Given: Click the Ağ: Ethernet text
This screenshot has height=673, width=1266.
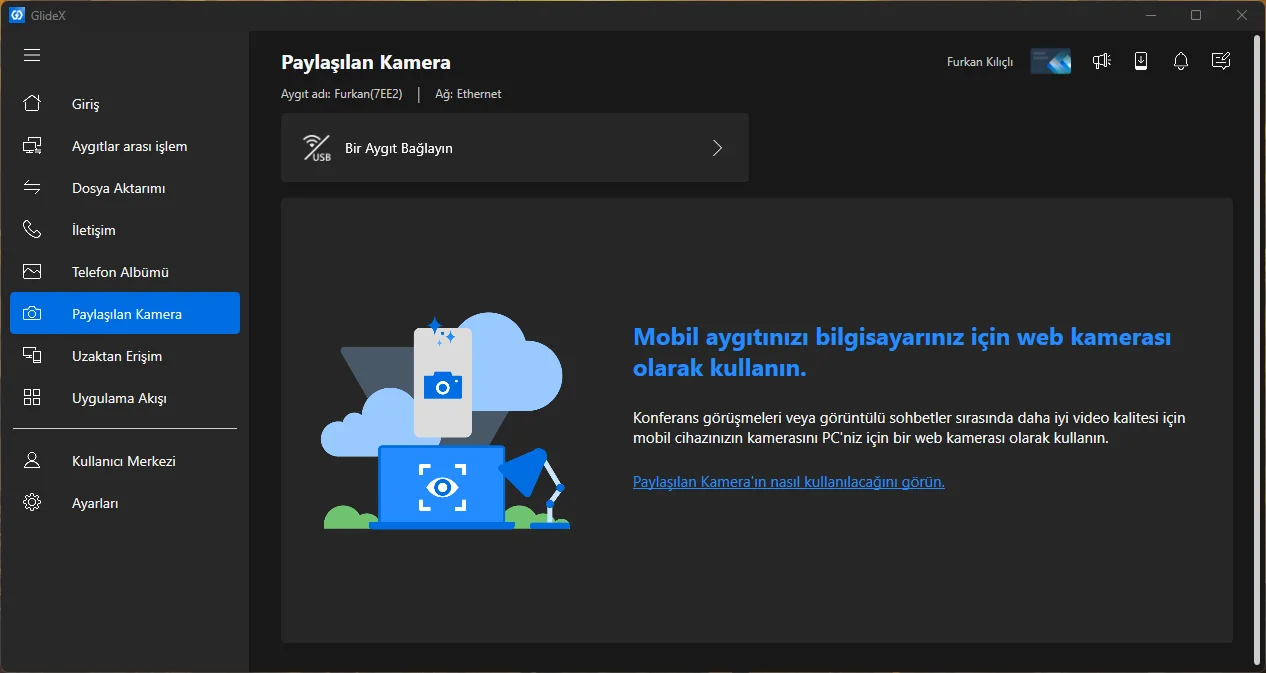Looking at the screenshot, I should coord(468,94).
